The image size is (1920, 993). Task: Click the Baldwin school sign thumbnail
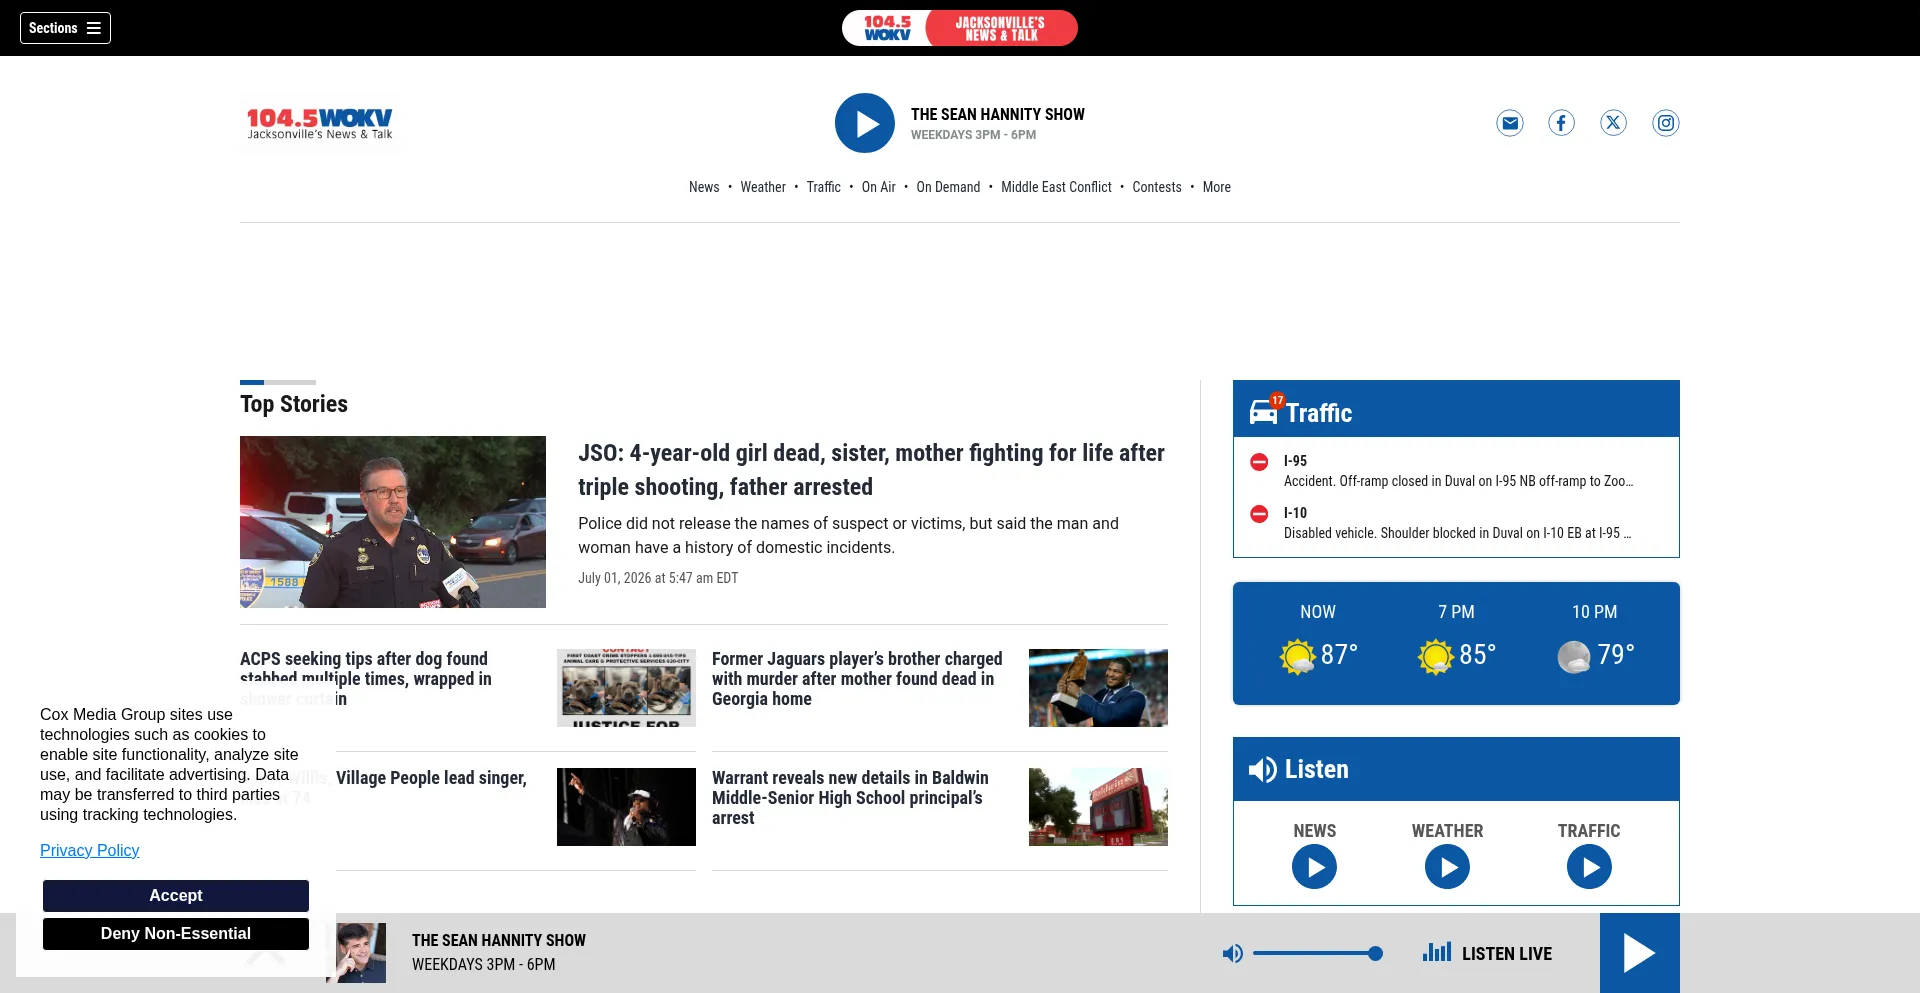[1098, 807]
